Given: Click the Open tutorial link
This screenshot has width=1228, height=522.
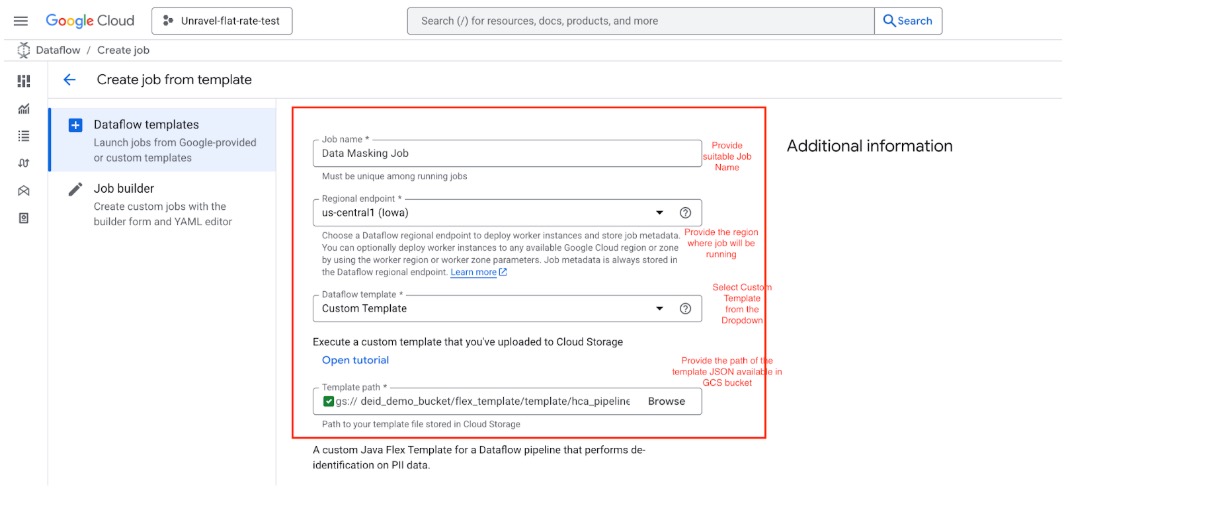Looking at the screenshot, I should coord(355,360).
